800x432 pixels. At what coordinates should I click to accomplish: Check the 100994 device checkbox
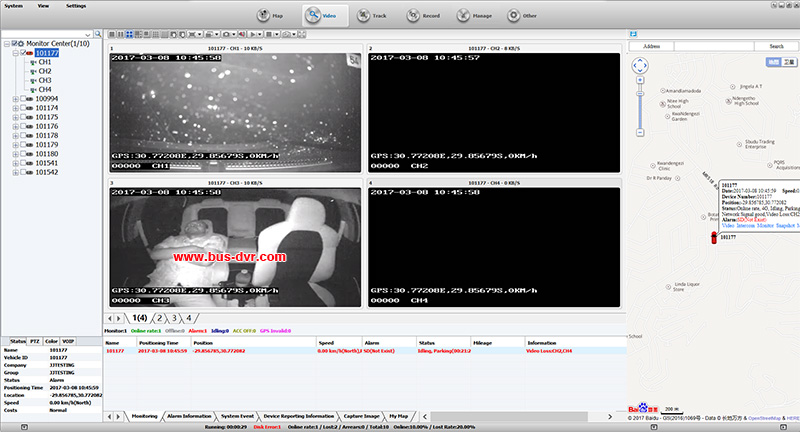point(21,99)
